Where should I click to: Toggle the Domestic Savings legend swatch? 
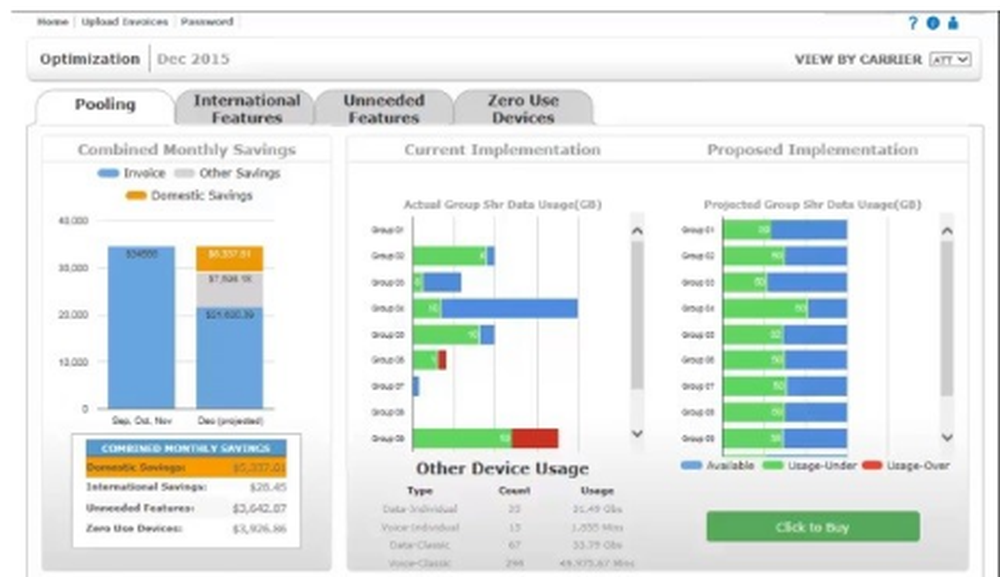coord(136,196)
